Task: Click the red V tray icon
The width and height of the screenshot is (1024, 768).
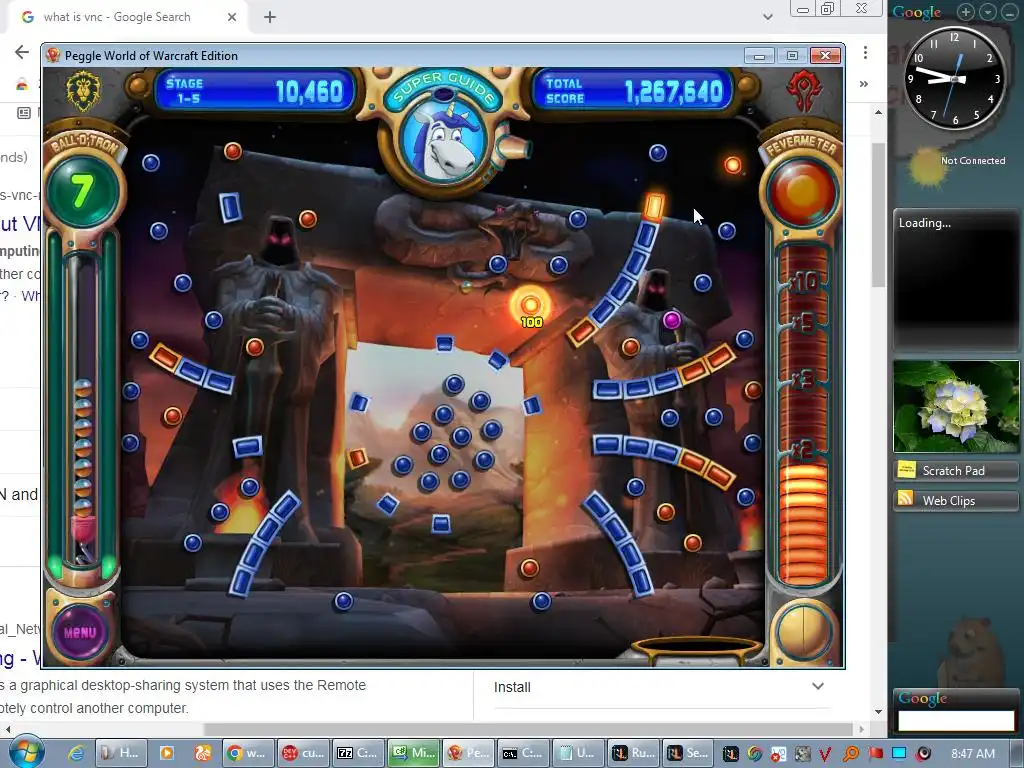Action: [825, 754]
